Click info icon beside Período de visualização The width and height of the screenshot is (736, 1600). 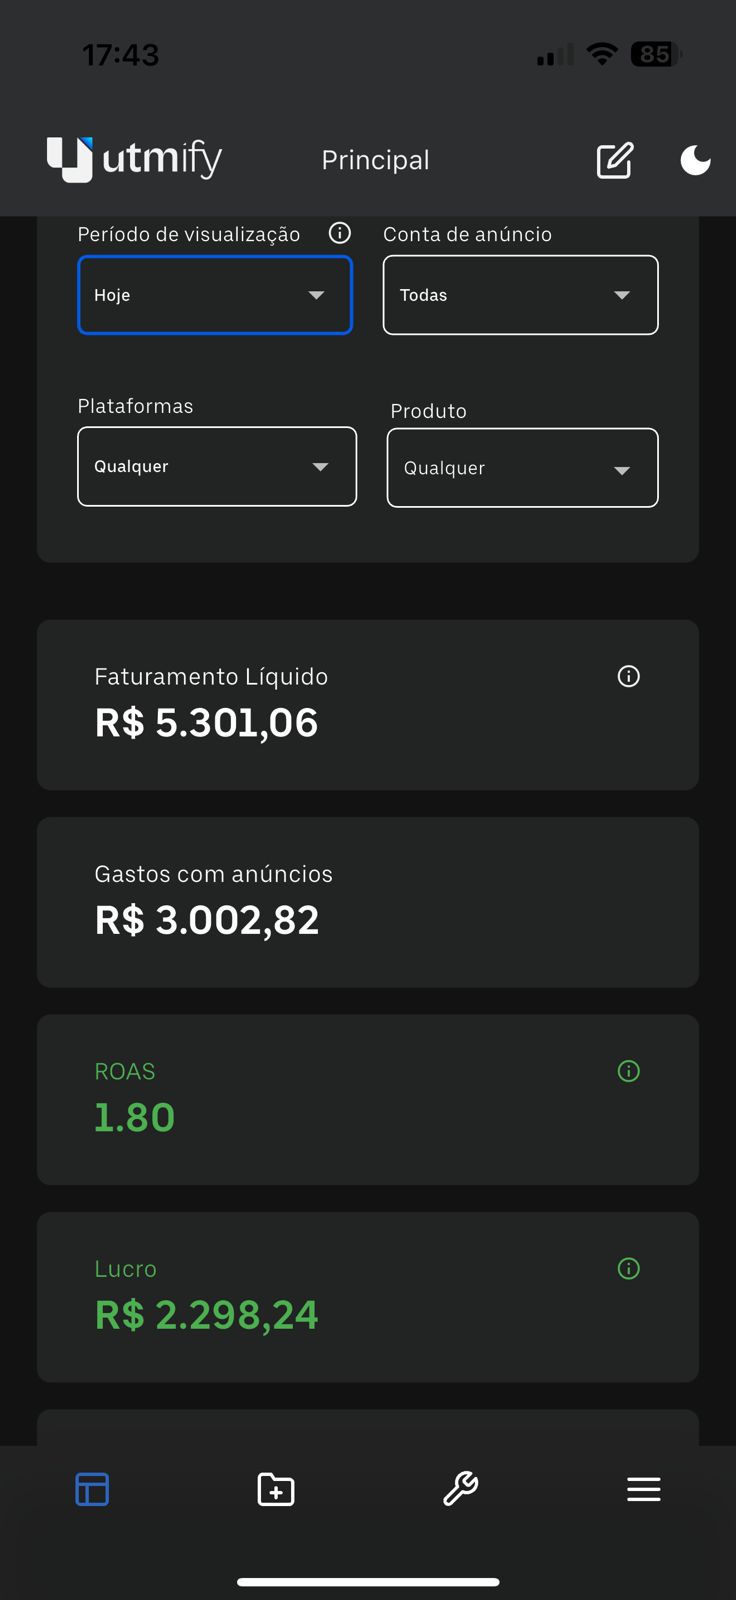340,233
